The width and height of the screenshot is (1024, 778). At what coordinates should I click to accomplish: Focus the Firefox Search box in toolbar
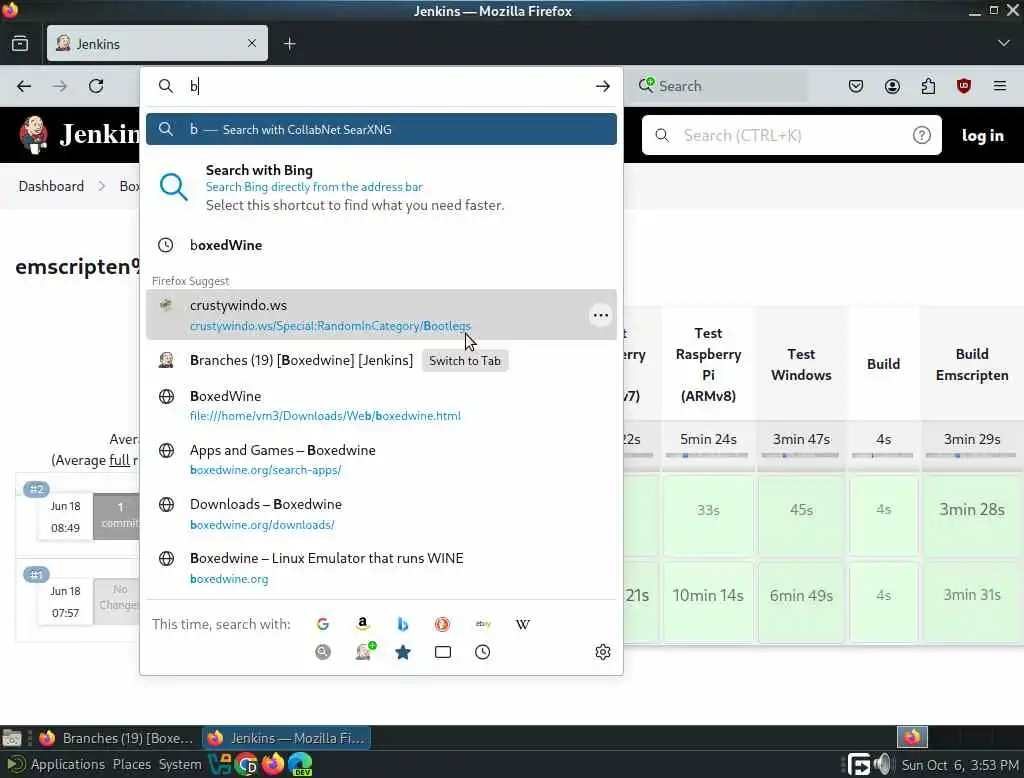click(x=718, y=86)
